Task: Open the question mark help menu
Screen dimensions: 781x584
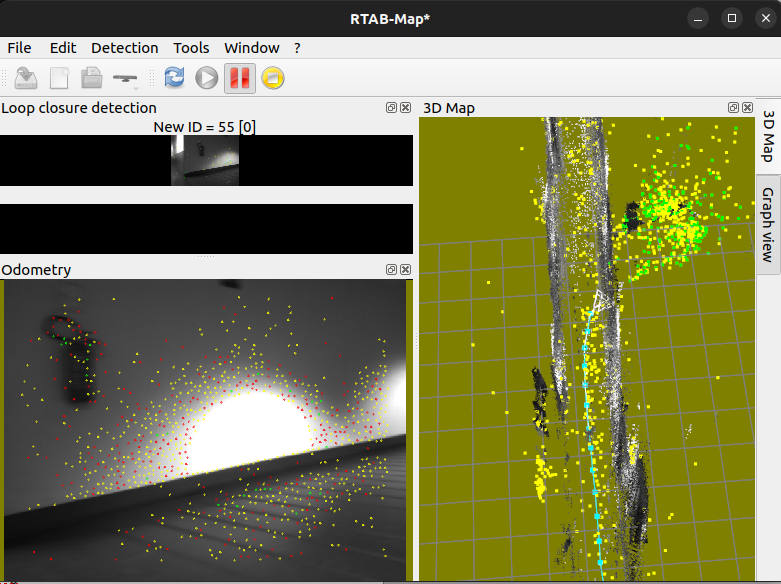Action: pyautogui.click(x=297, y=48)
